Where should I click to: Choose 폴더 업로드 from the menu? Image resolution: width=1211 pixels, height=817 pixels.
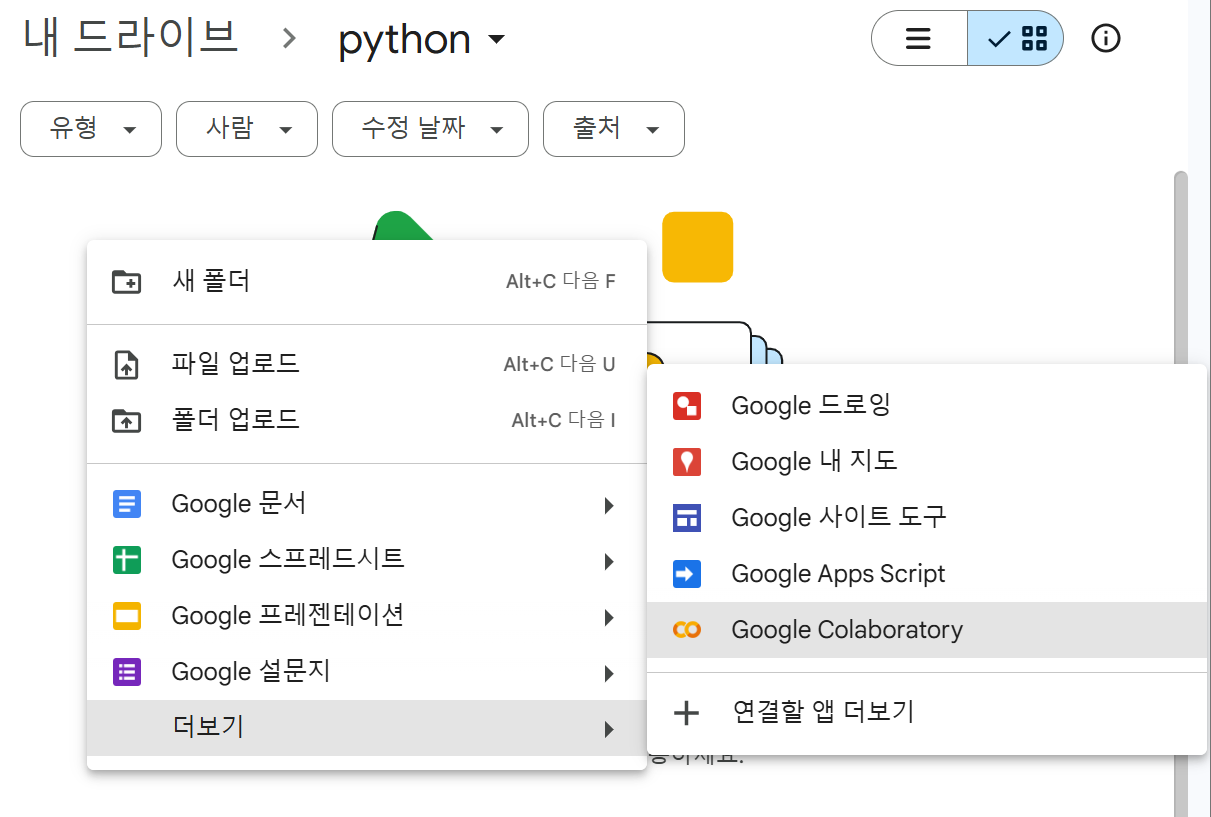tap(367, 420)
